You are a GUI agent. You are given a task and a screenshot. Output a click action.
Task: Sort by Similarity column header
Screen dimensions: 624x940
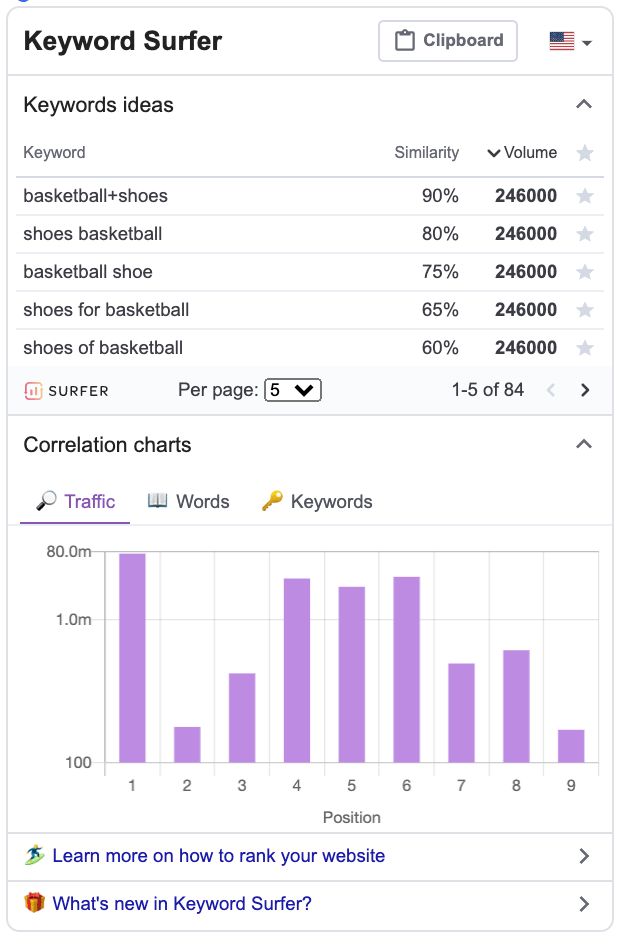pyautogui.click(x=426, y=153)
